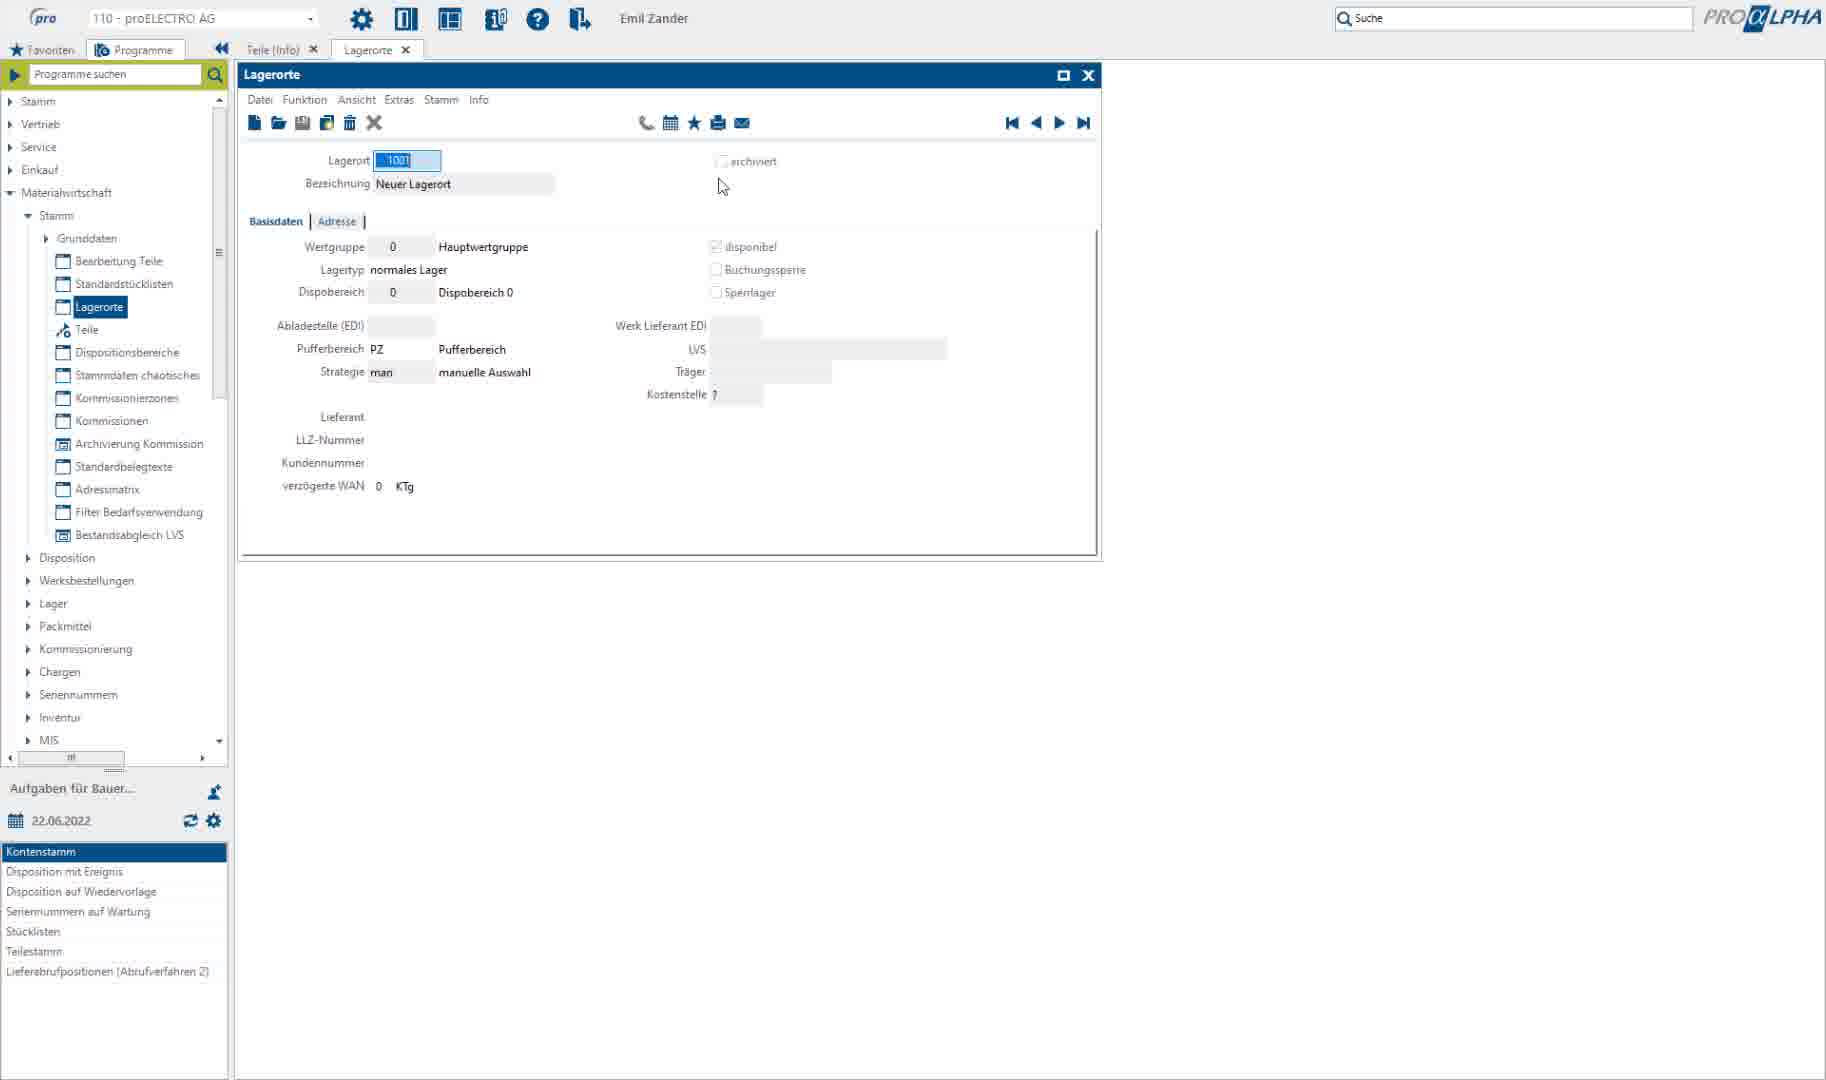Click the Strategie field containing man
Image resolution: width=1826 pixels, height=1080 pixels.
(401, 373)
